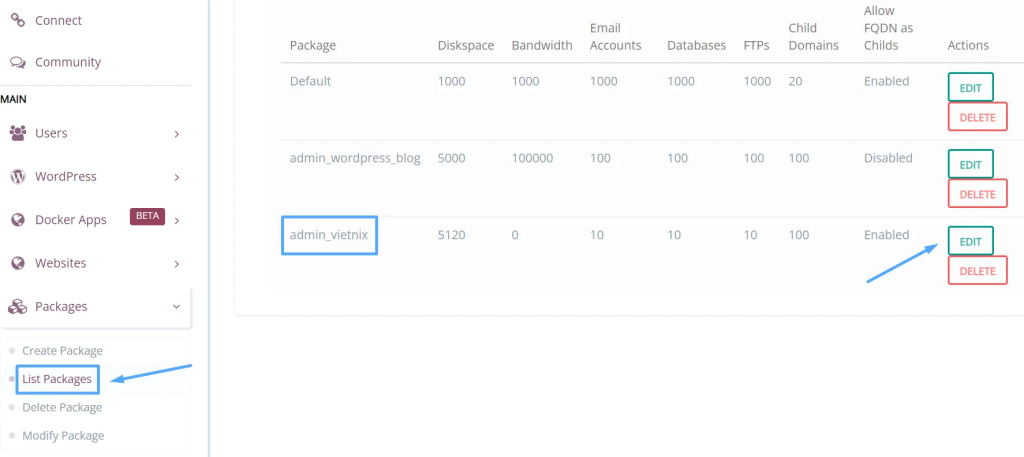
Task: Go to Modify Package menu item
Action: [63, 435]
